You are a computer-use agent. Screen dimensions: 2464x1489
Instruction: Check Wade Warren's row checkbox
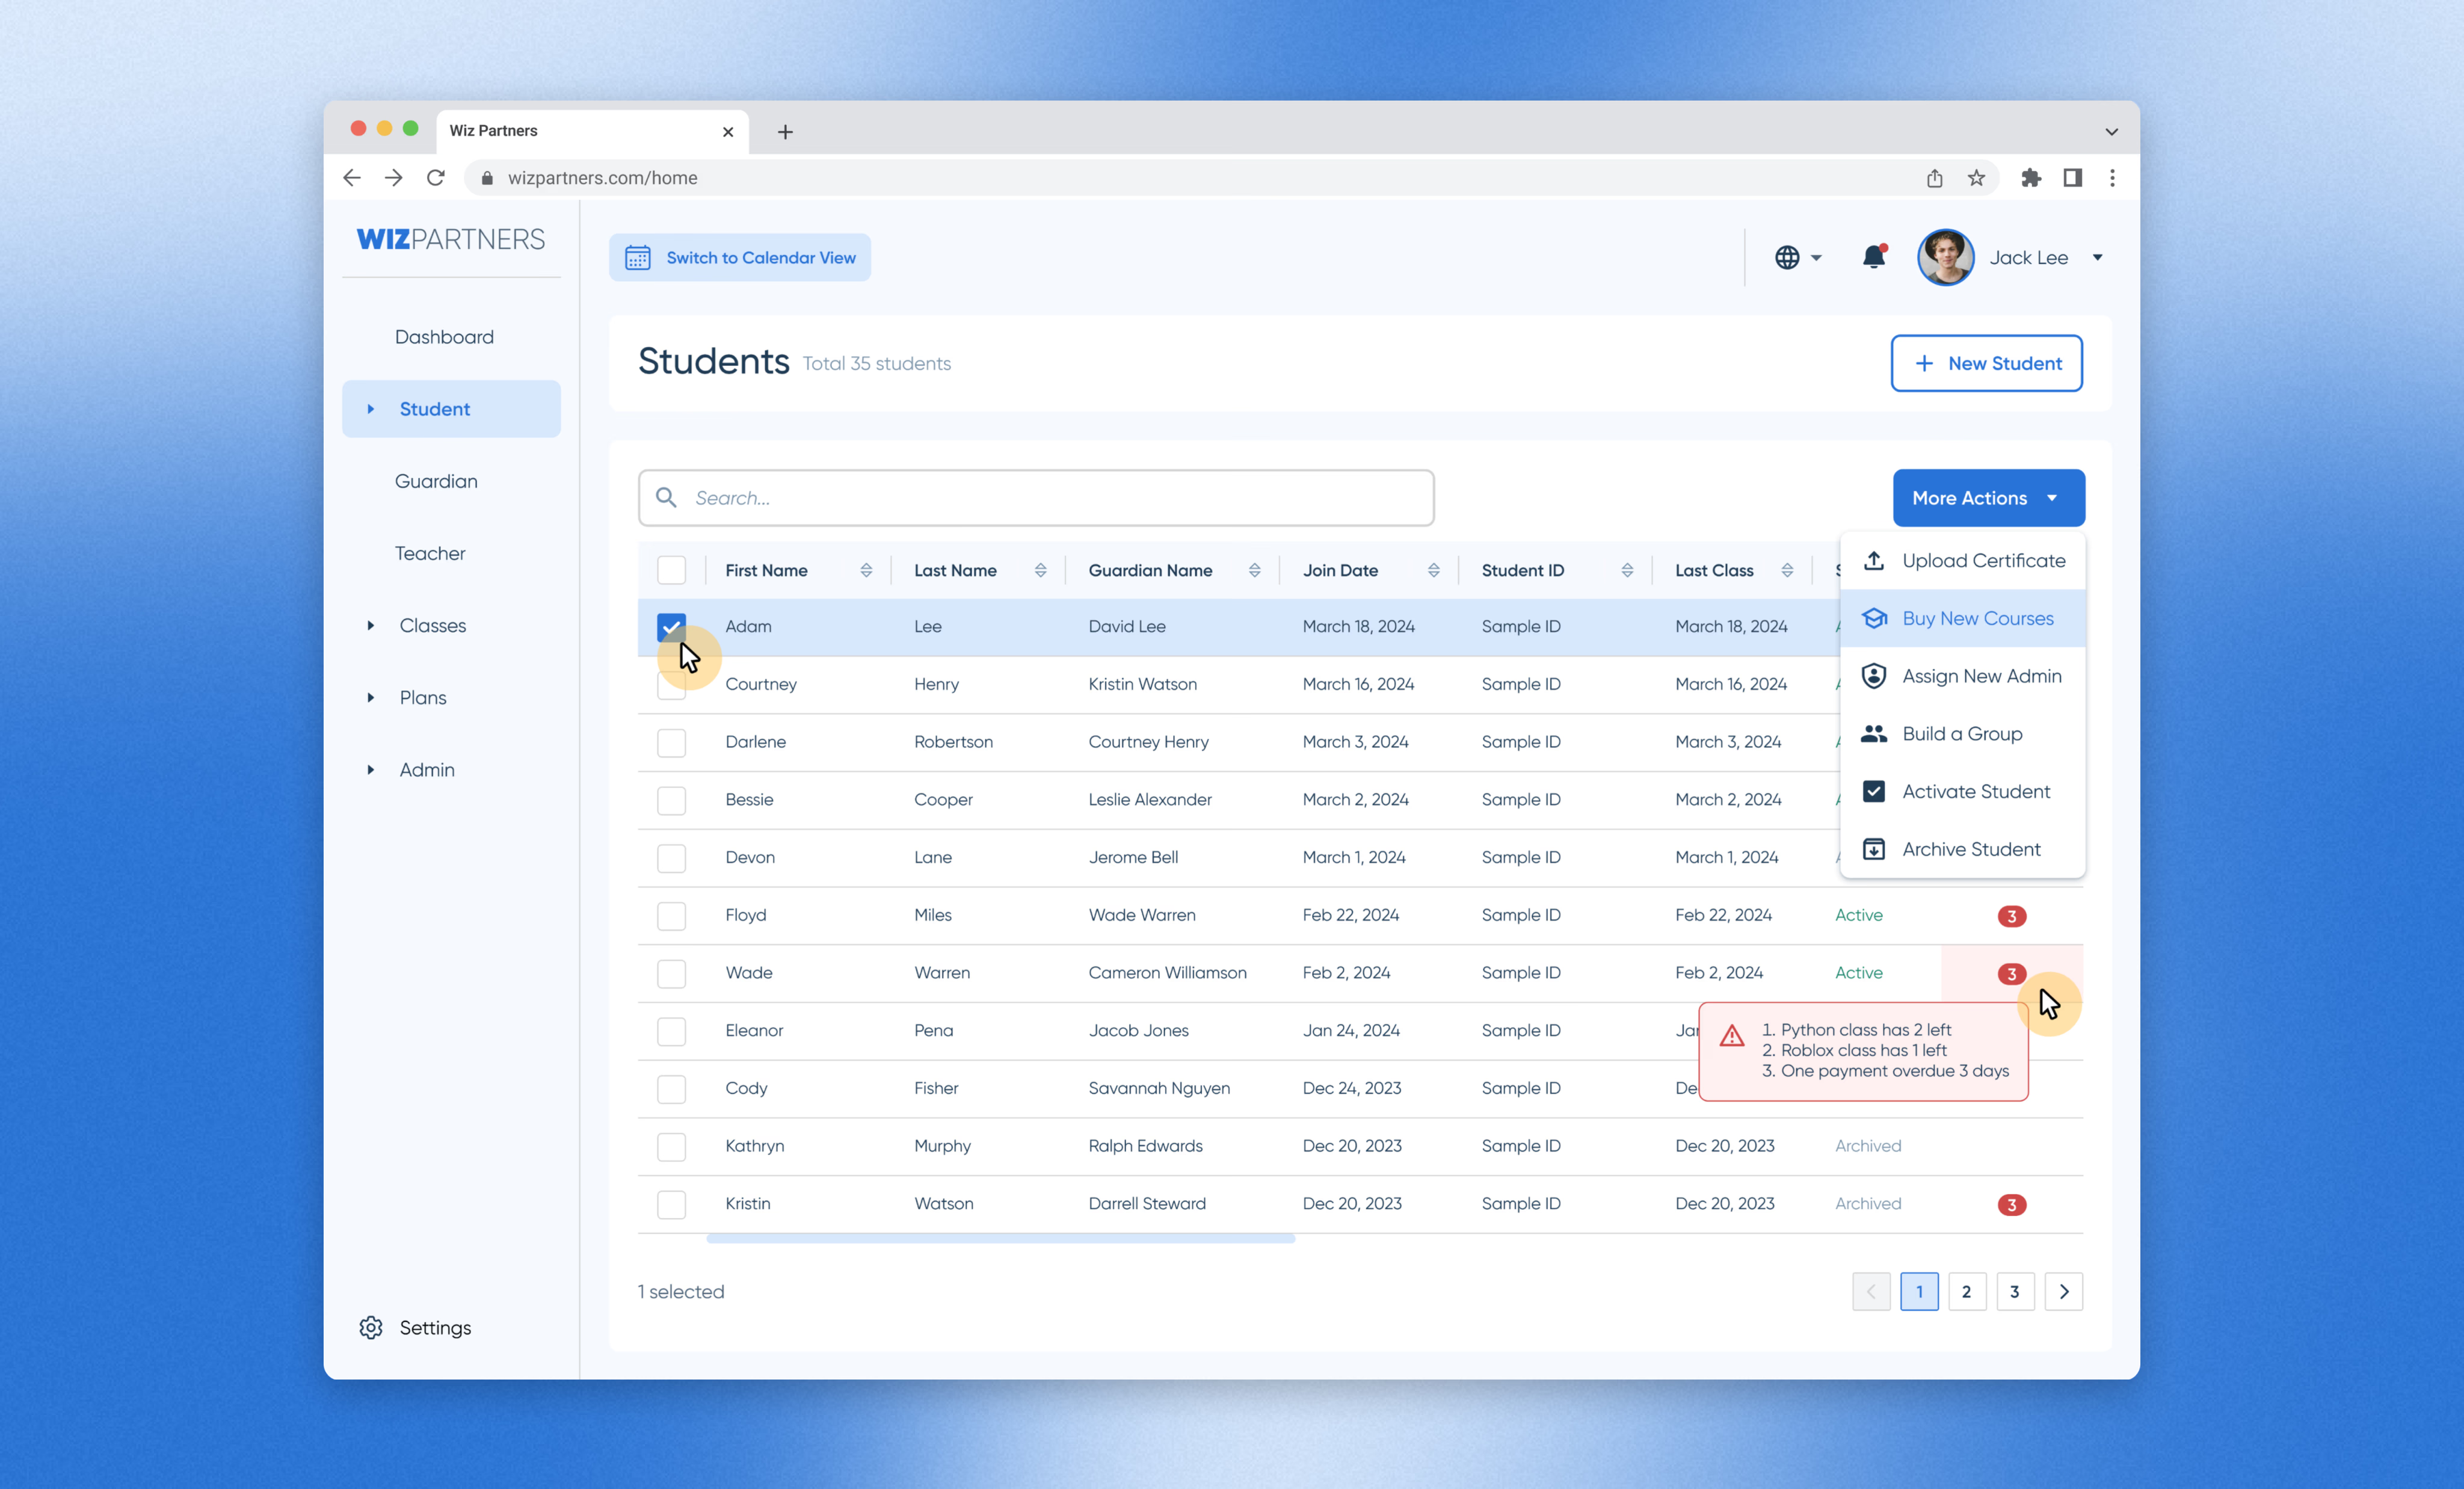coord(671,973)
